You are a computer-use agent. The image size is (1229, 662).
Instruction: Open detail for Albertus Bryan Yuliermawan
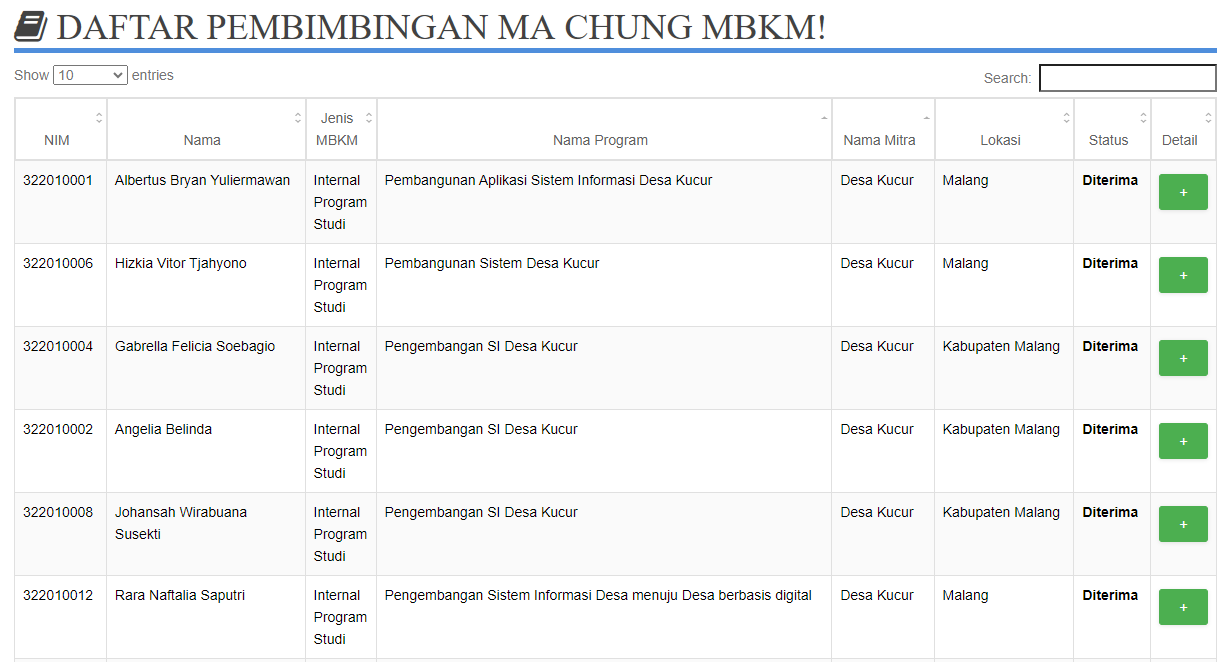click(1183, 192)
